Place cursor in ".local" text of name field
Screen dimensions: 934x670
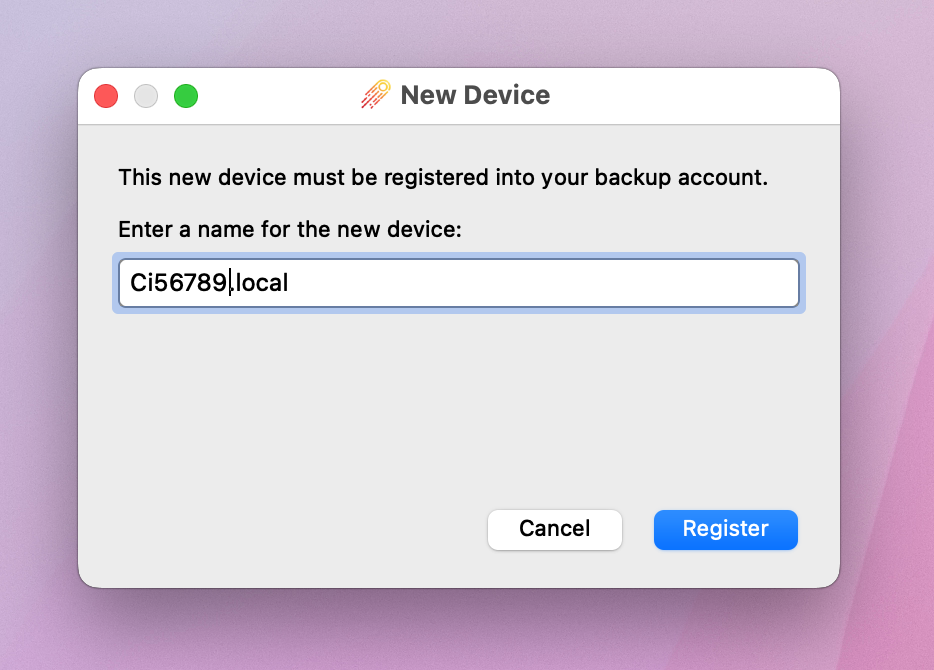pyautogui.click(x=262, y=283)
